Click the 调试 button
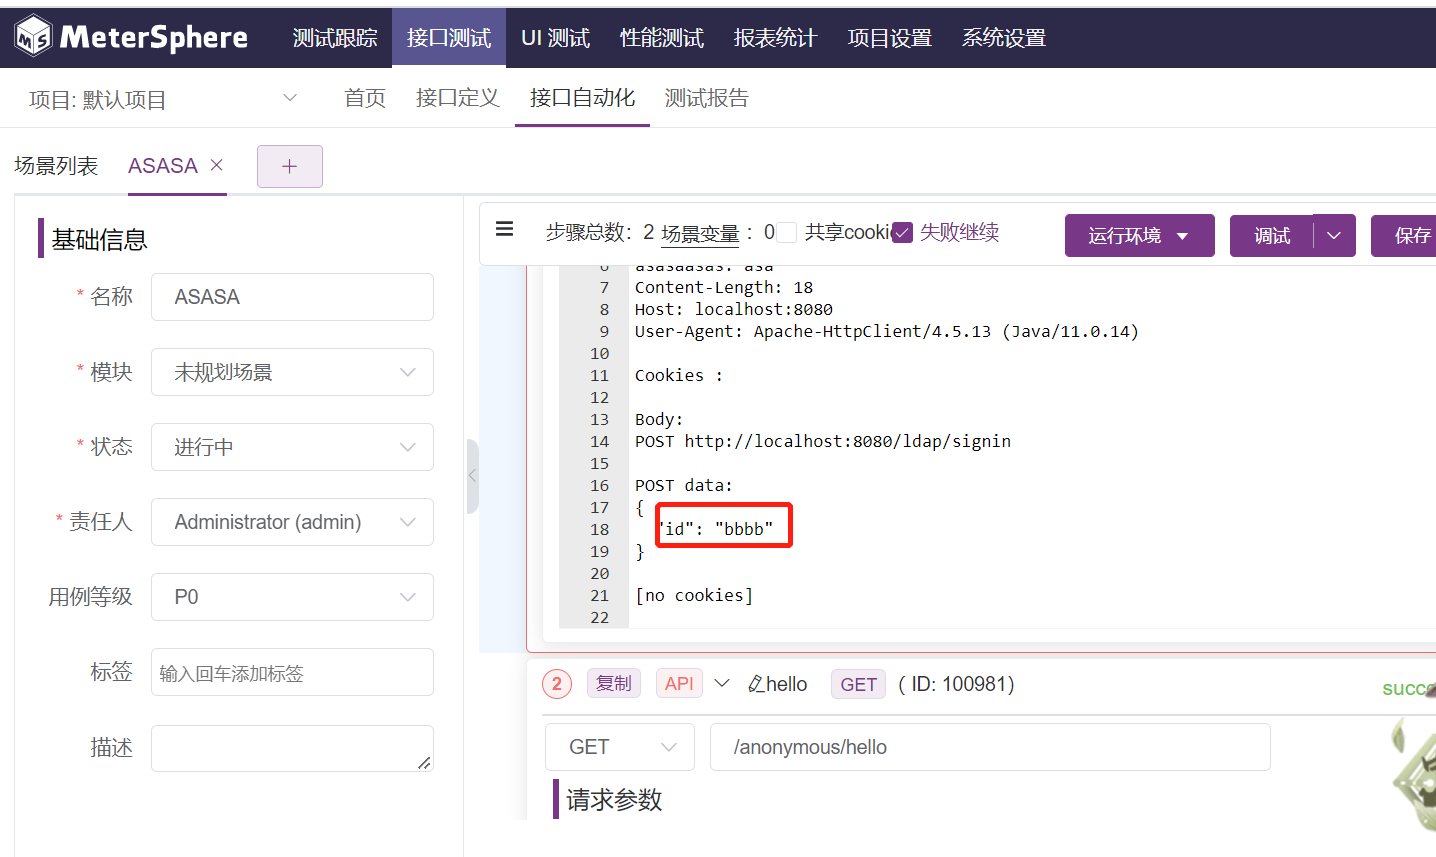The width and height of the screenshot is (1436, 857). pyautogui.click(x=1271, y=235)
